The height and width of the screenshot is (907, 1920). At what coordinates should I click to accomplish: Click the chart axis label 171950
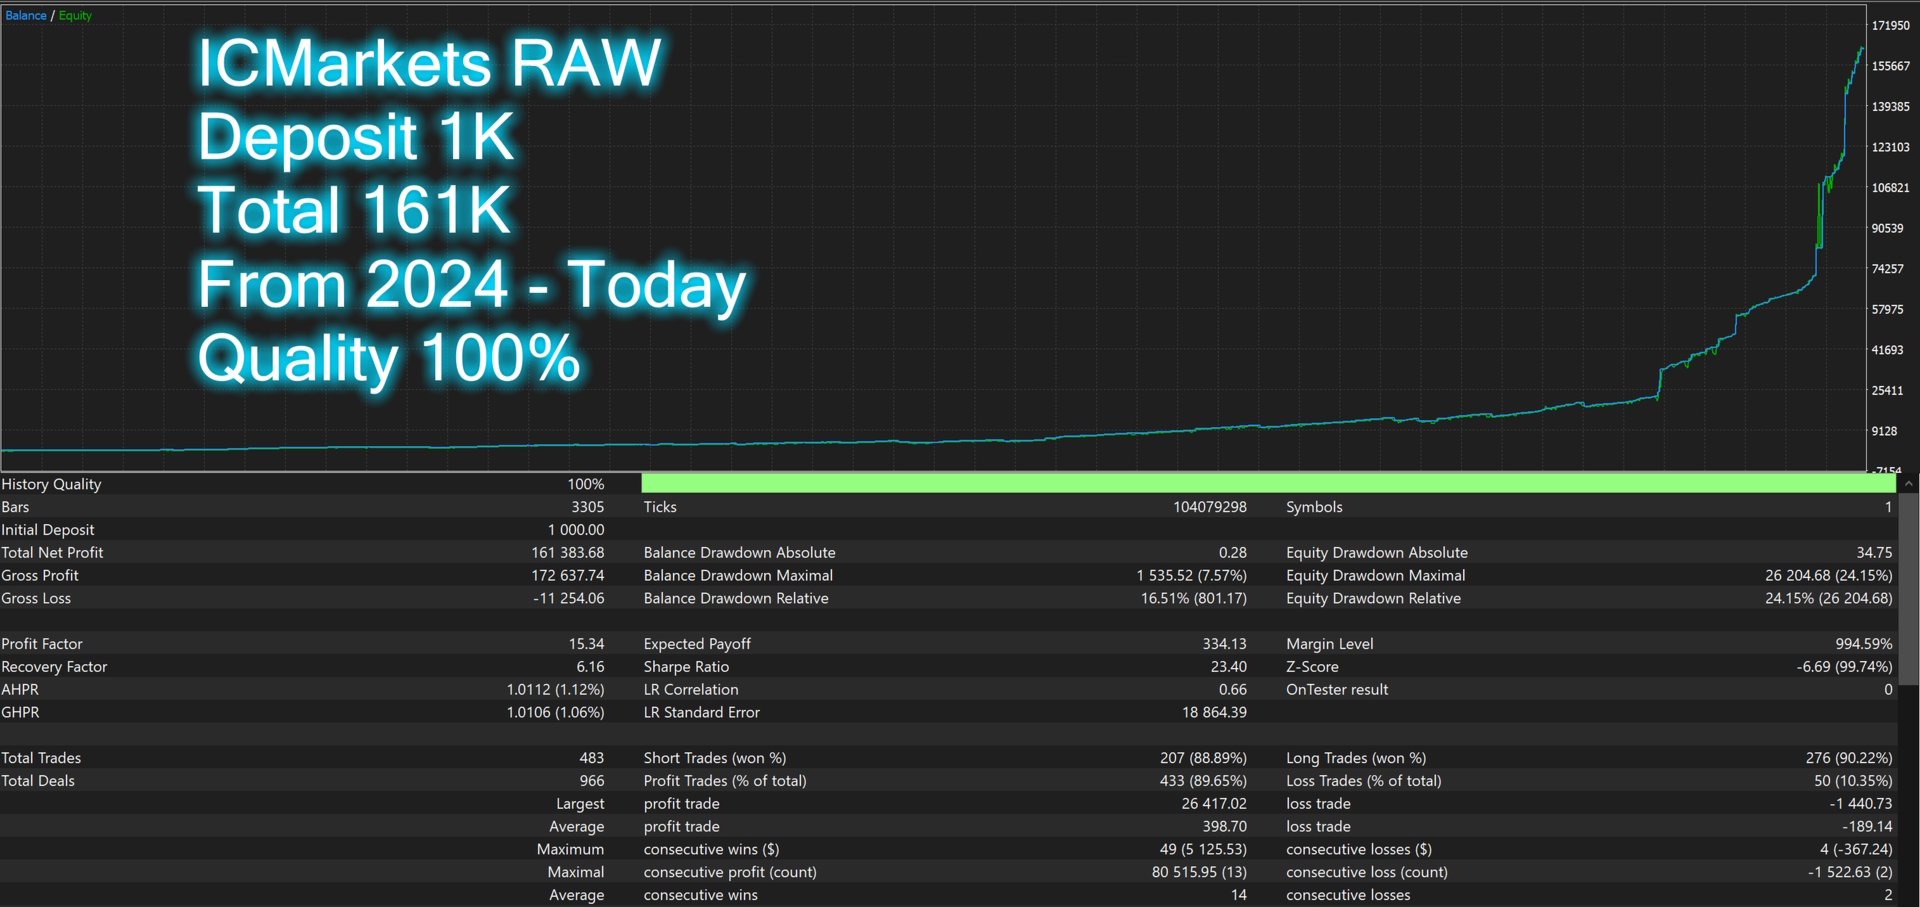[x=1890, y=26]
